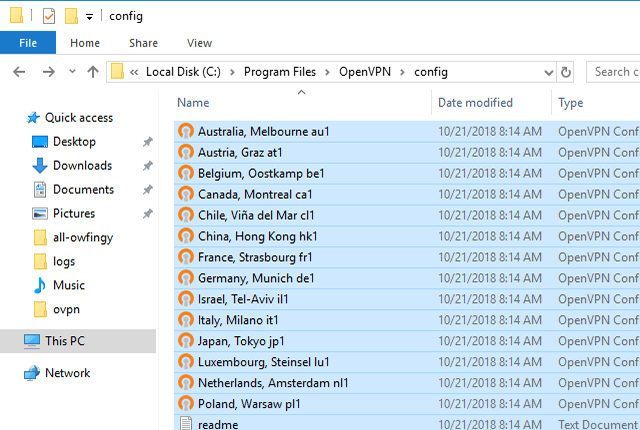Open the ovpn folder in sidebar
The image size is (640, 430).
66,309
